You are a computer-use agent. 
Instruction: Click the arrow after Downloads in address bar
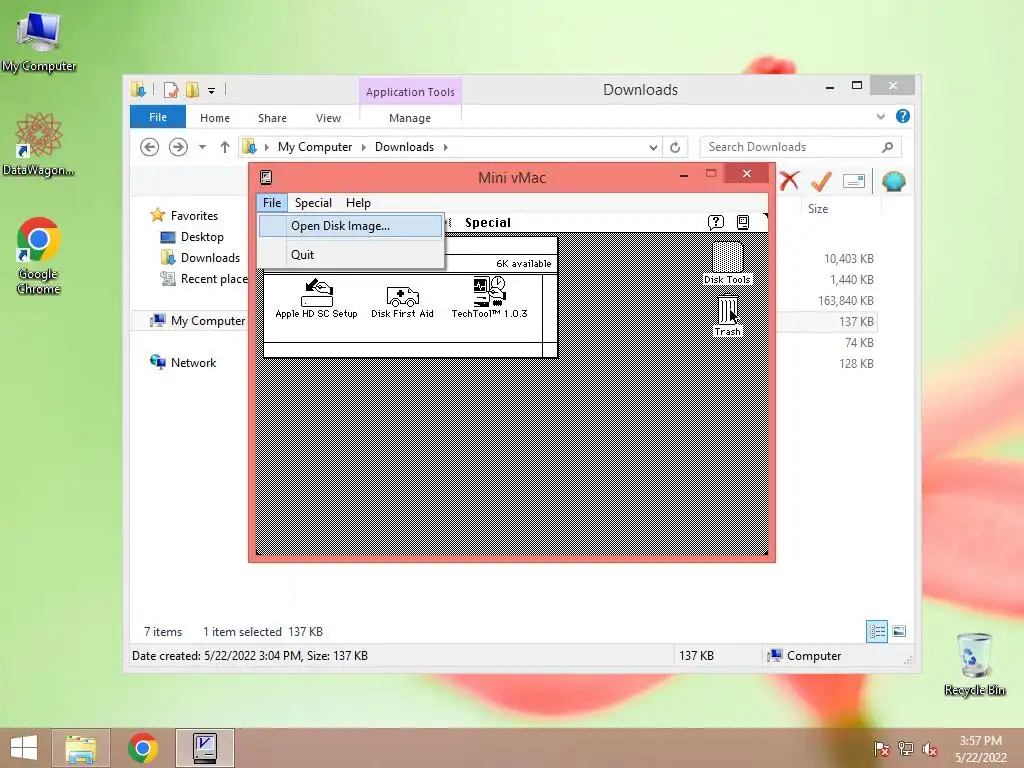tap(446, 147)
